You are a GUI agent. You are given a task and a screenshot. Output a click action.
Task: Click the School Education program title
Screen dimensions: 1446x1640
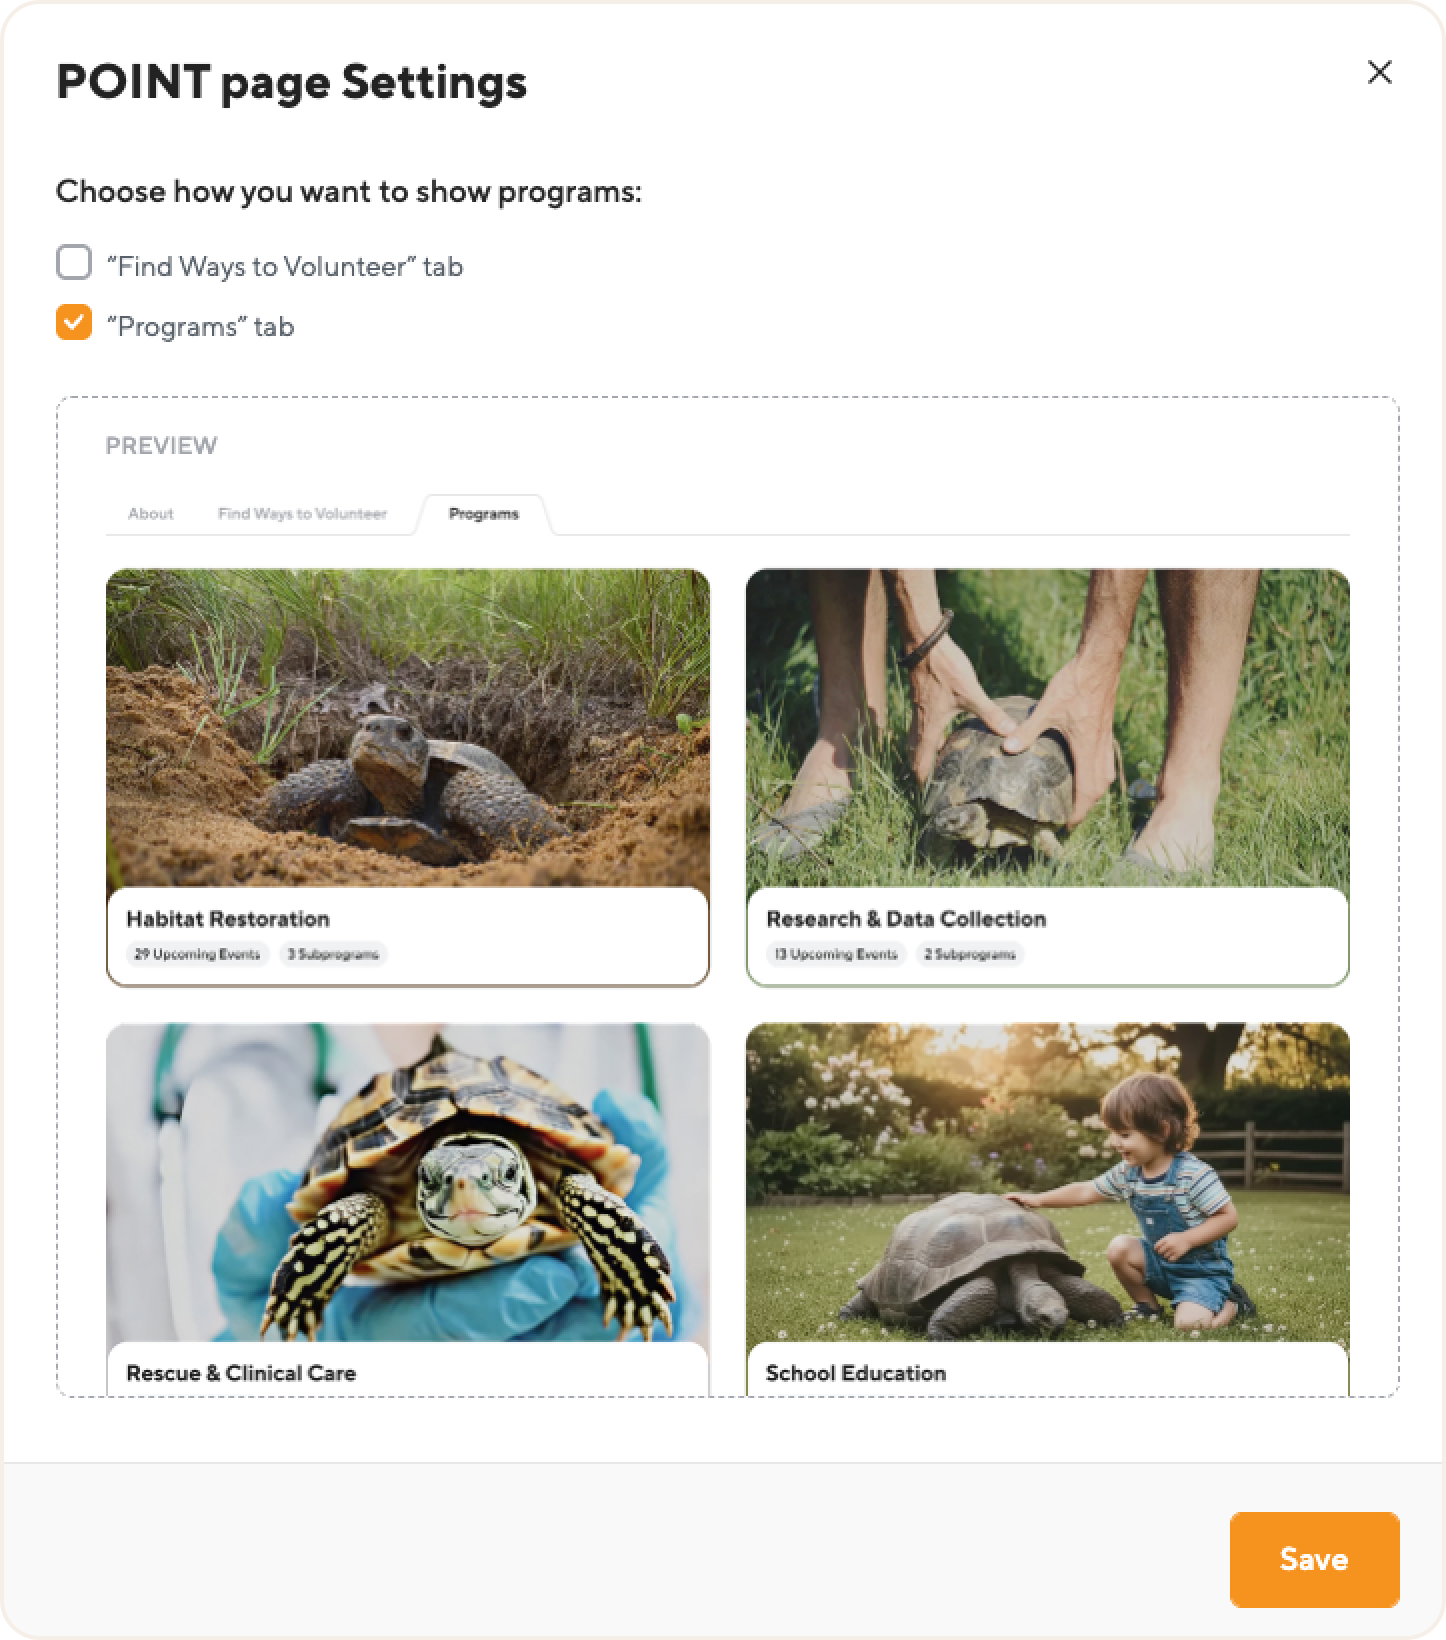[x=856, y=1373]
